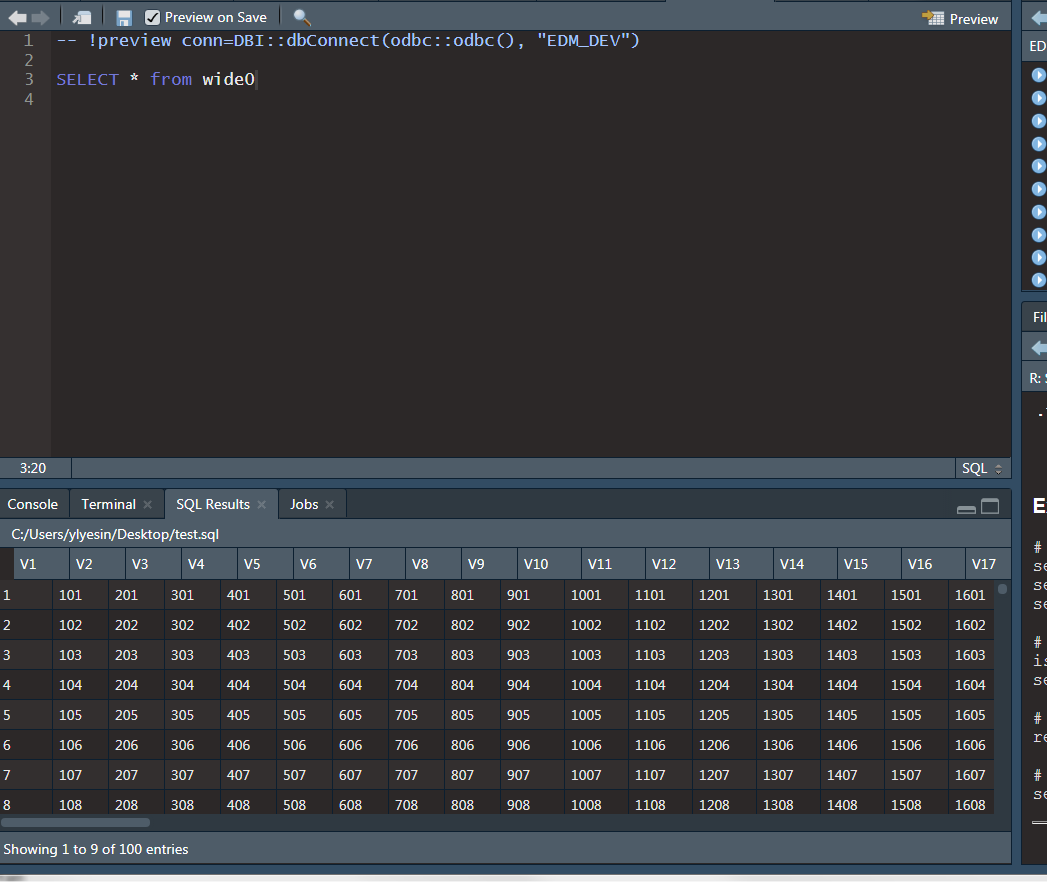Screen dimensions: 1047x882
Task: Minimize the results pane with minimize icon
Action: (965, 508)
